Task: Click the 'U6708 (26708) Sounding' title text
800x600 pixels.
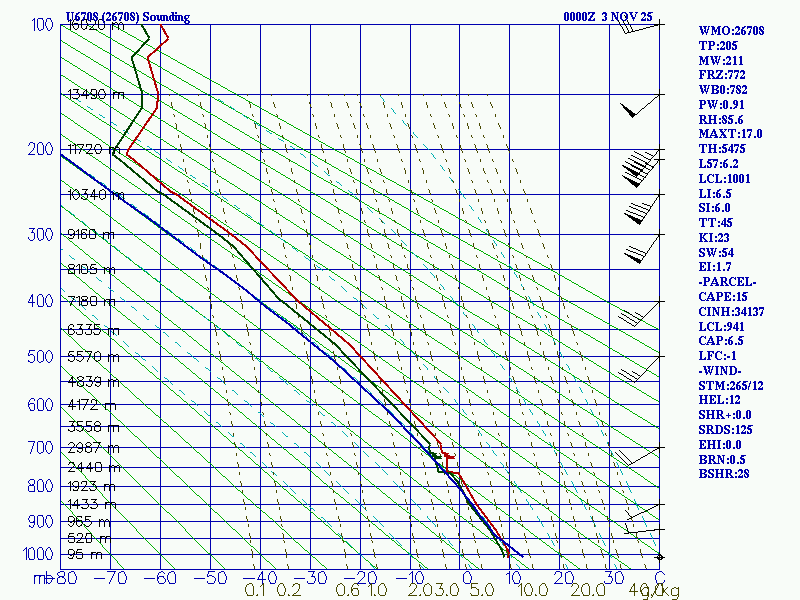Action: 128,17
